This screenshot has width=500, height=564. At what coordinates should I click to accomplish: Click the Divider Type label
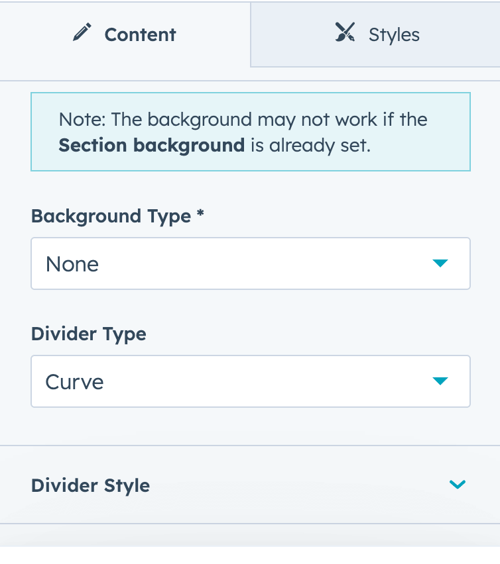(88, 334)
